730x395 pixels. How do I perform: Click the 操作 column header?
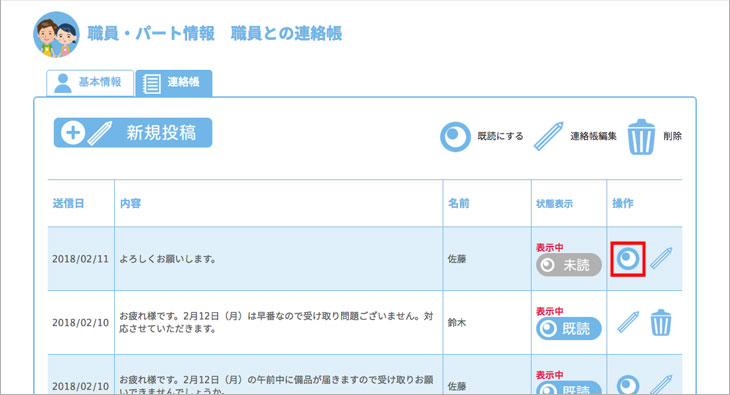622,204
